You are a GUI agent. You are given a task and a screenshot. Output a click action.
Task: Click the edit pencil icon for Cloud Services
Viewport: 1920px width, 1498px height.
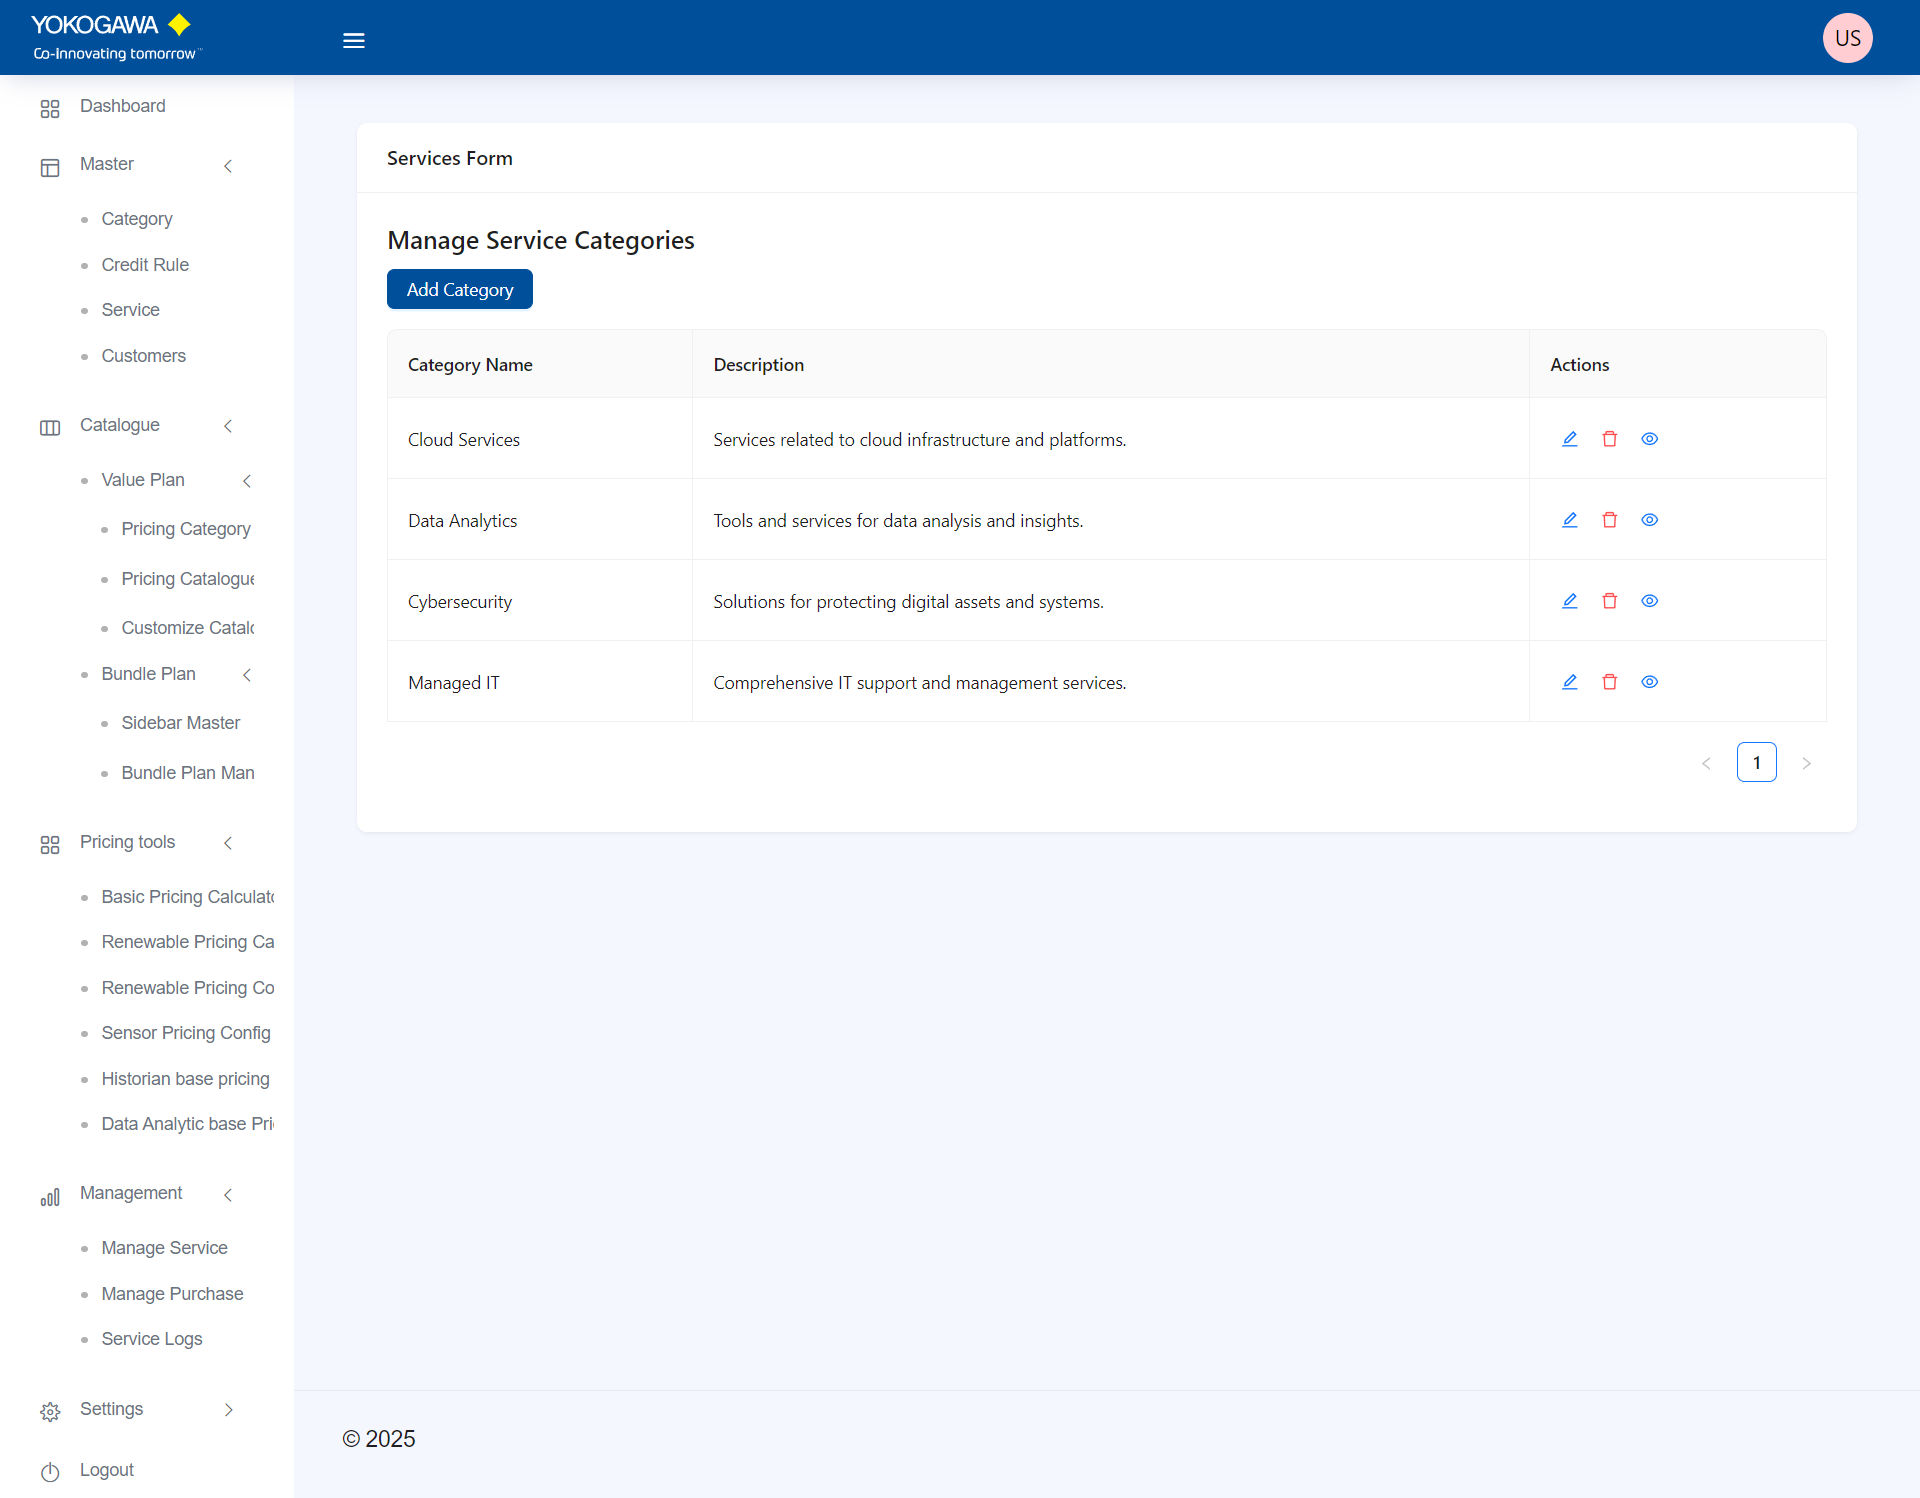tap(1569, 439)
